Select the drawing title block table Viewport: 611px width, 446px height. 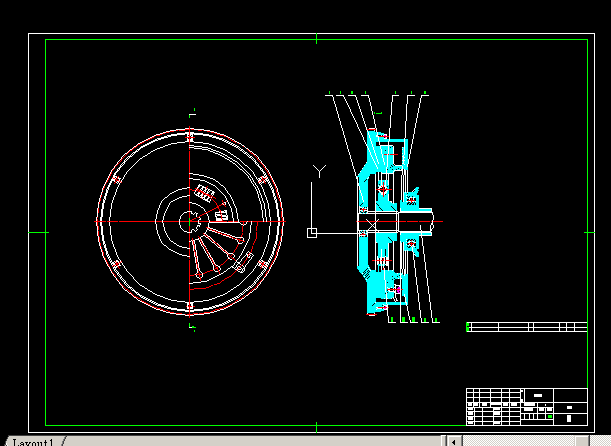[x=527, y=407]
